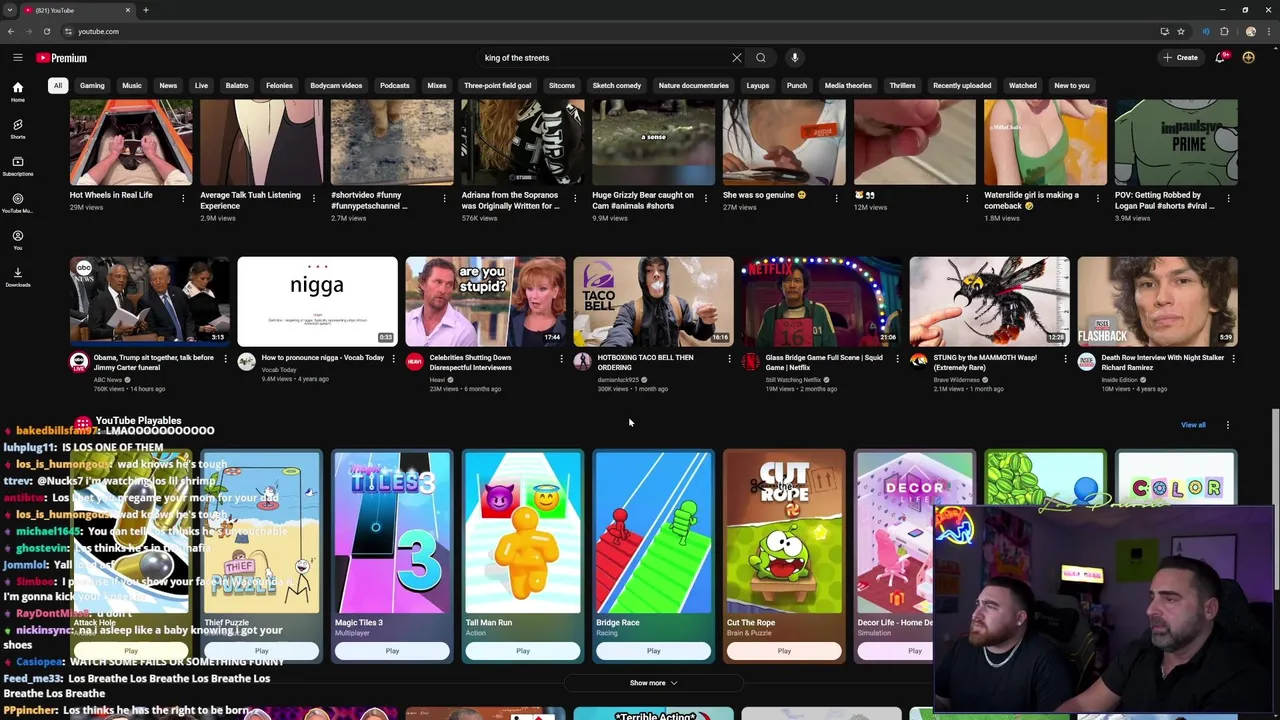Click the search text field
Viewport: 1280px width, 720px height.
tap(603, 58)
